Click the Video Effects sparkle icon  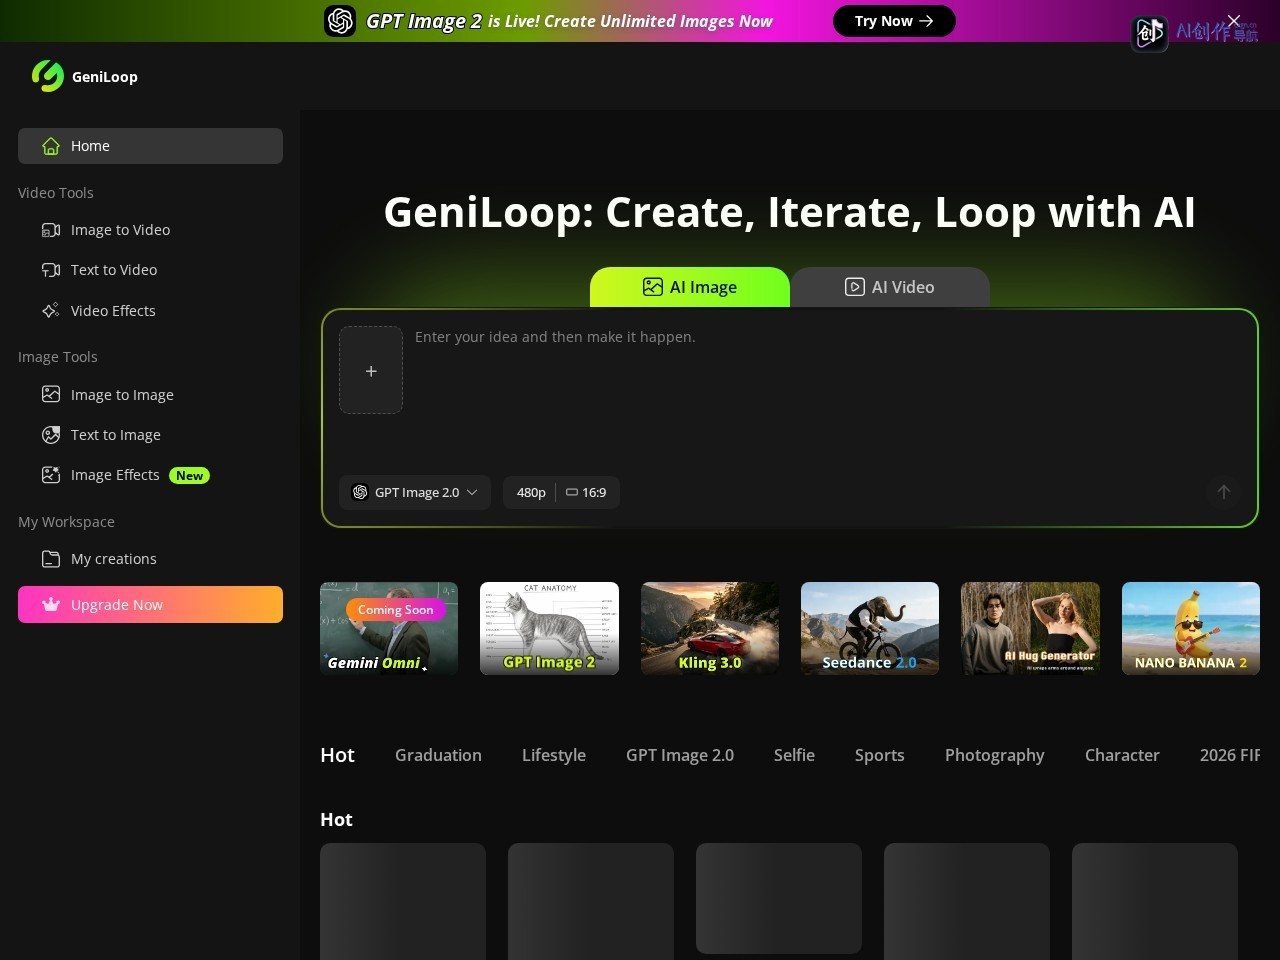click(x=51, y=311)
